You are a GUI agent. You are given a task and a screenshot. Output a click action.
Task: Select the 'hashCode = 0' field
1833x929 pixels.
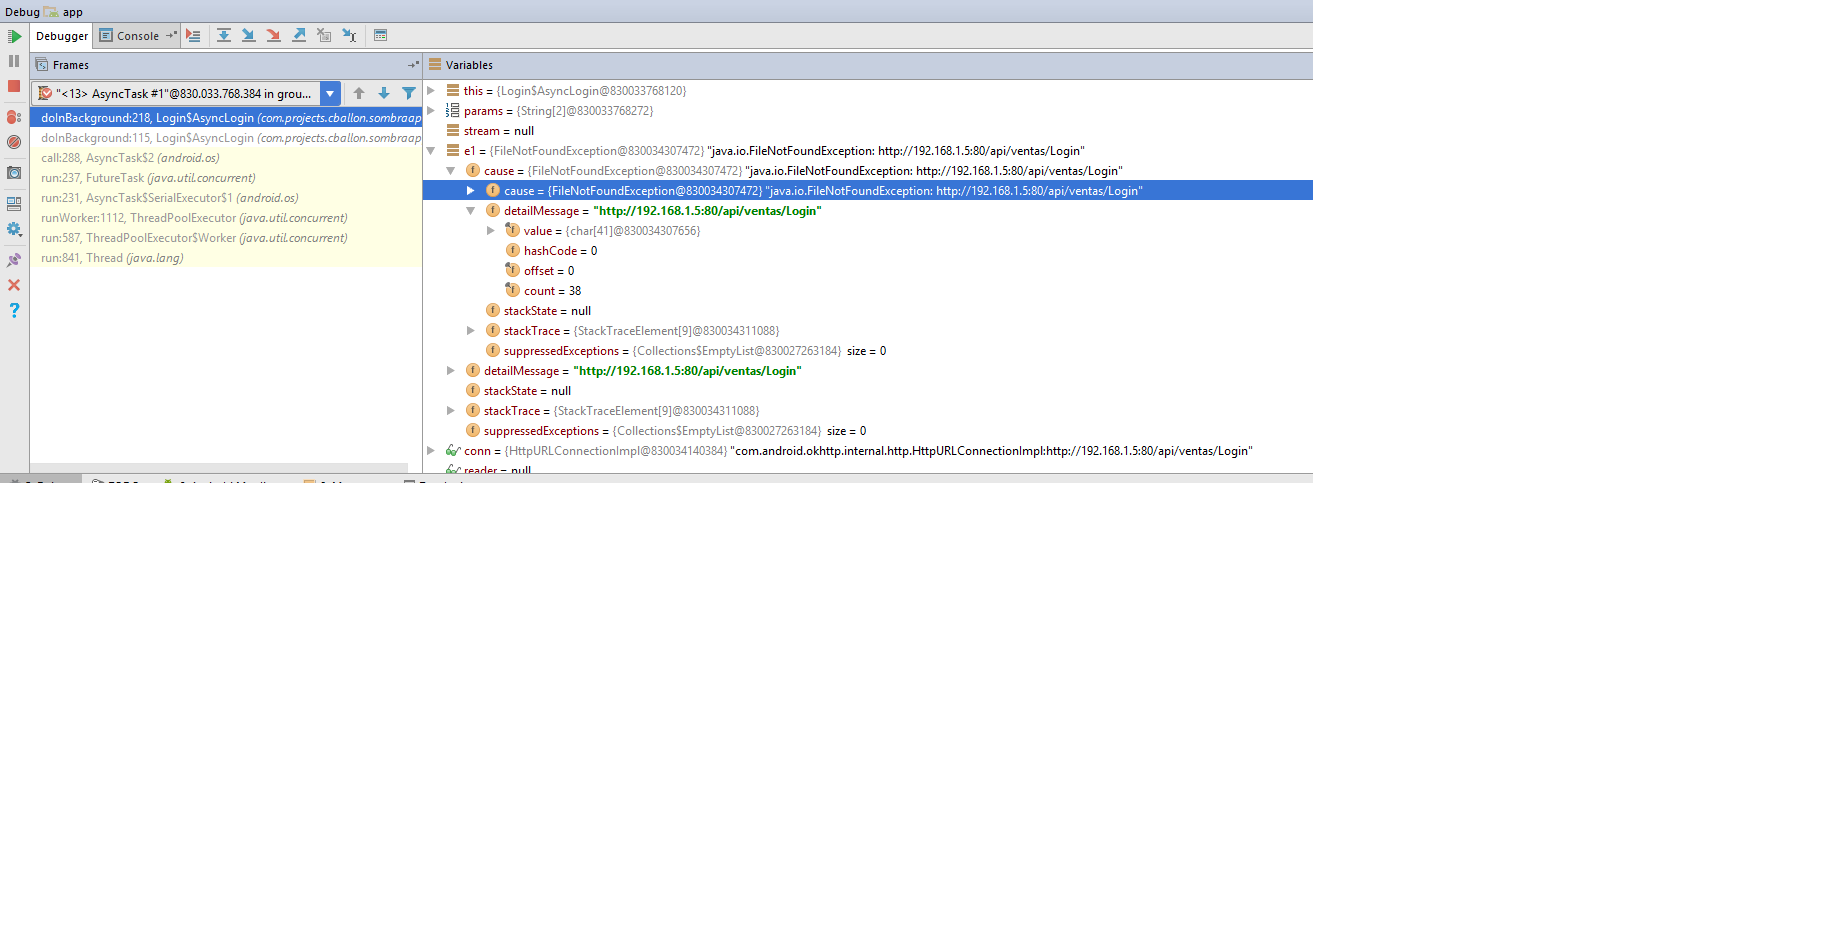coord(868,251)
